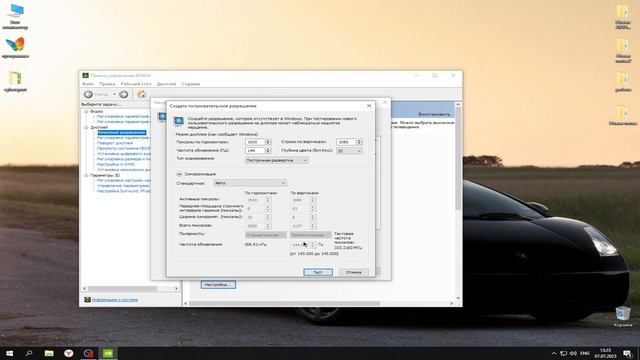Screen dimensions: 640x360
Task: Click the Отмена button
Action: pos(353,272)
